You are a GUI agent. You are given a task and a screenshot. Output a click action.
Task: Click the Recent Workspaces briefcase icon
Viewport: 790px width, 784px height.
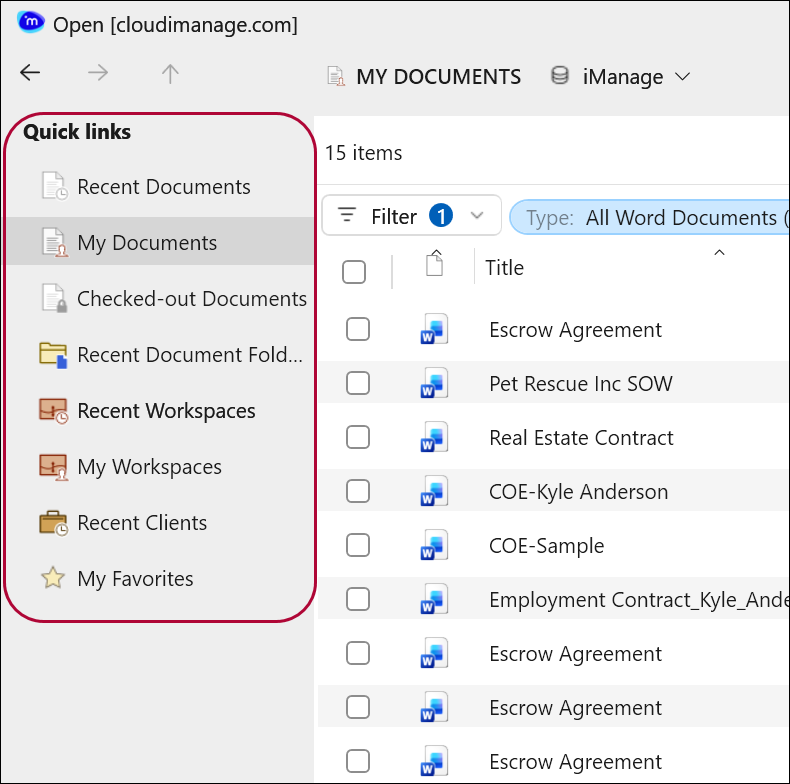tap(53, 411)
